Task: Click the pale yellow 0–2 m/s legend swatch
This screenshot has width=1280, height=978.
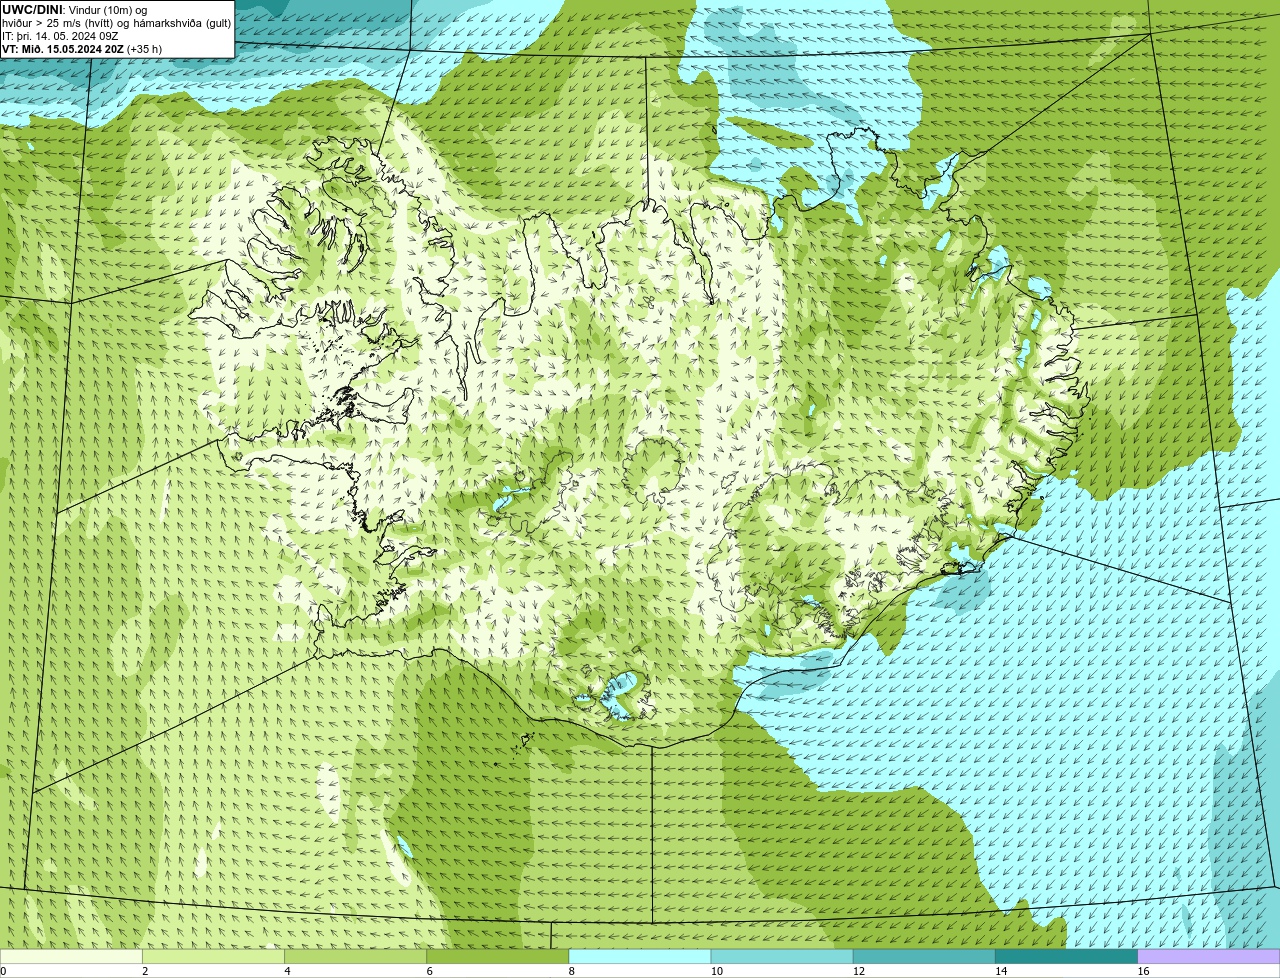Action: (71, 956)
